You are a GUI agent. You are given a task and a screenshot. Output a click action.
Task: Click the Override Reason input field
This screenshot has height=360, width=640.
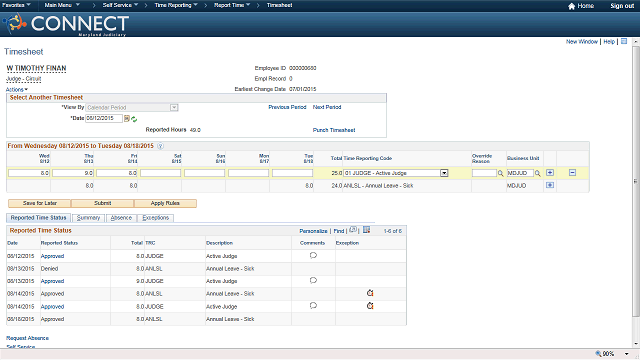coord(484,173)
